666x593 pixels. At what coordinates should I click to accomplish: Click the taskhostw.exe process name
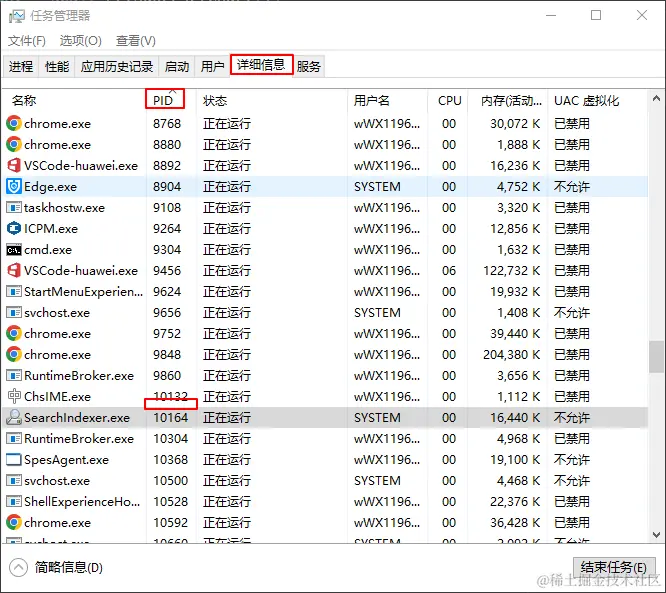tap(64, 208)
